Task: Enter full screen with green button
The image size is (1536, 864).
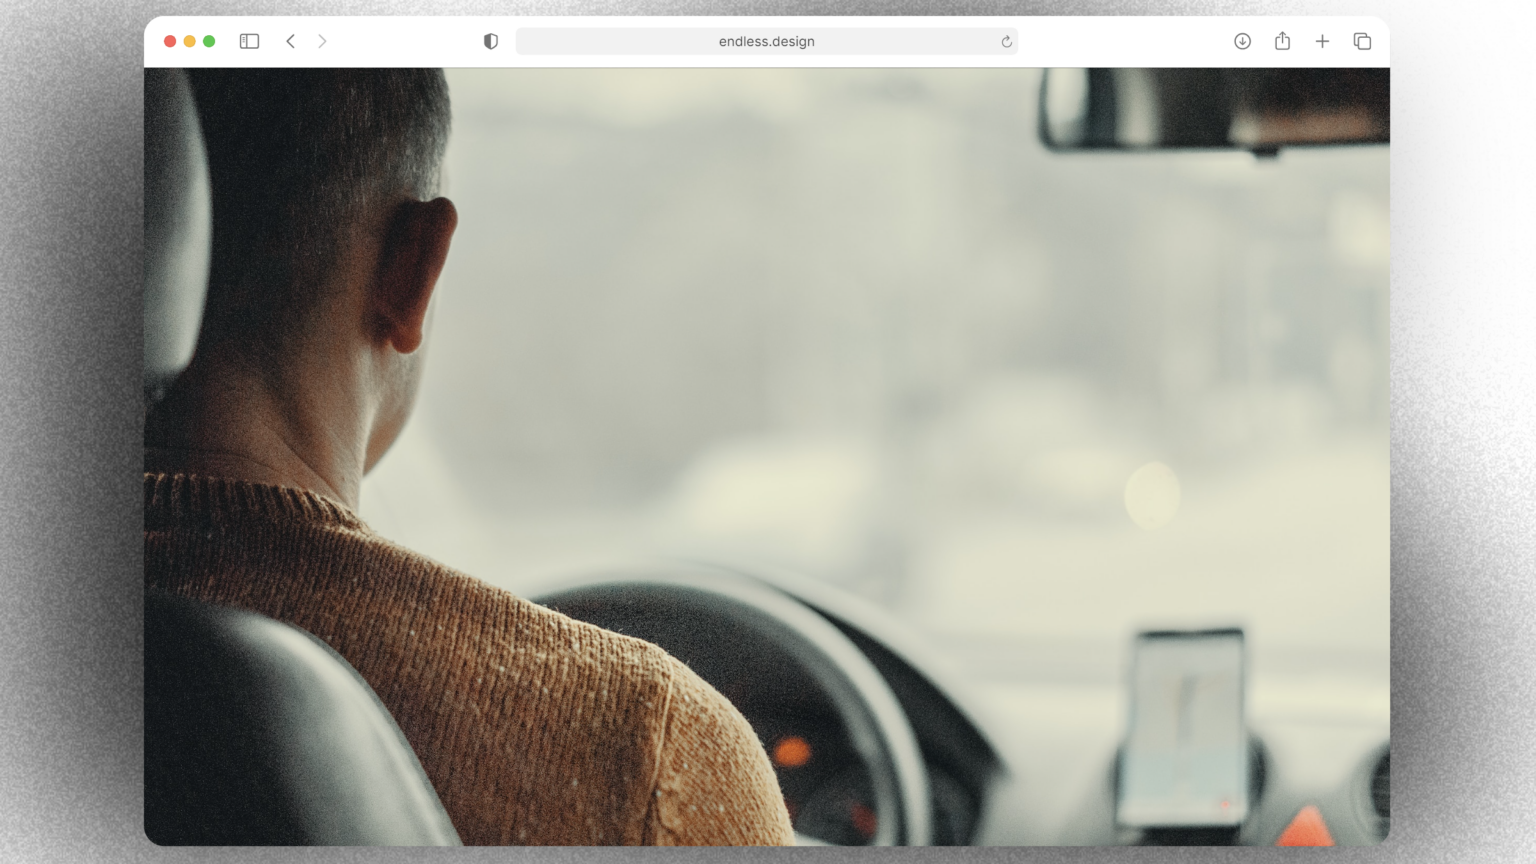Action: click(209, 41)
